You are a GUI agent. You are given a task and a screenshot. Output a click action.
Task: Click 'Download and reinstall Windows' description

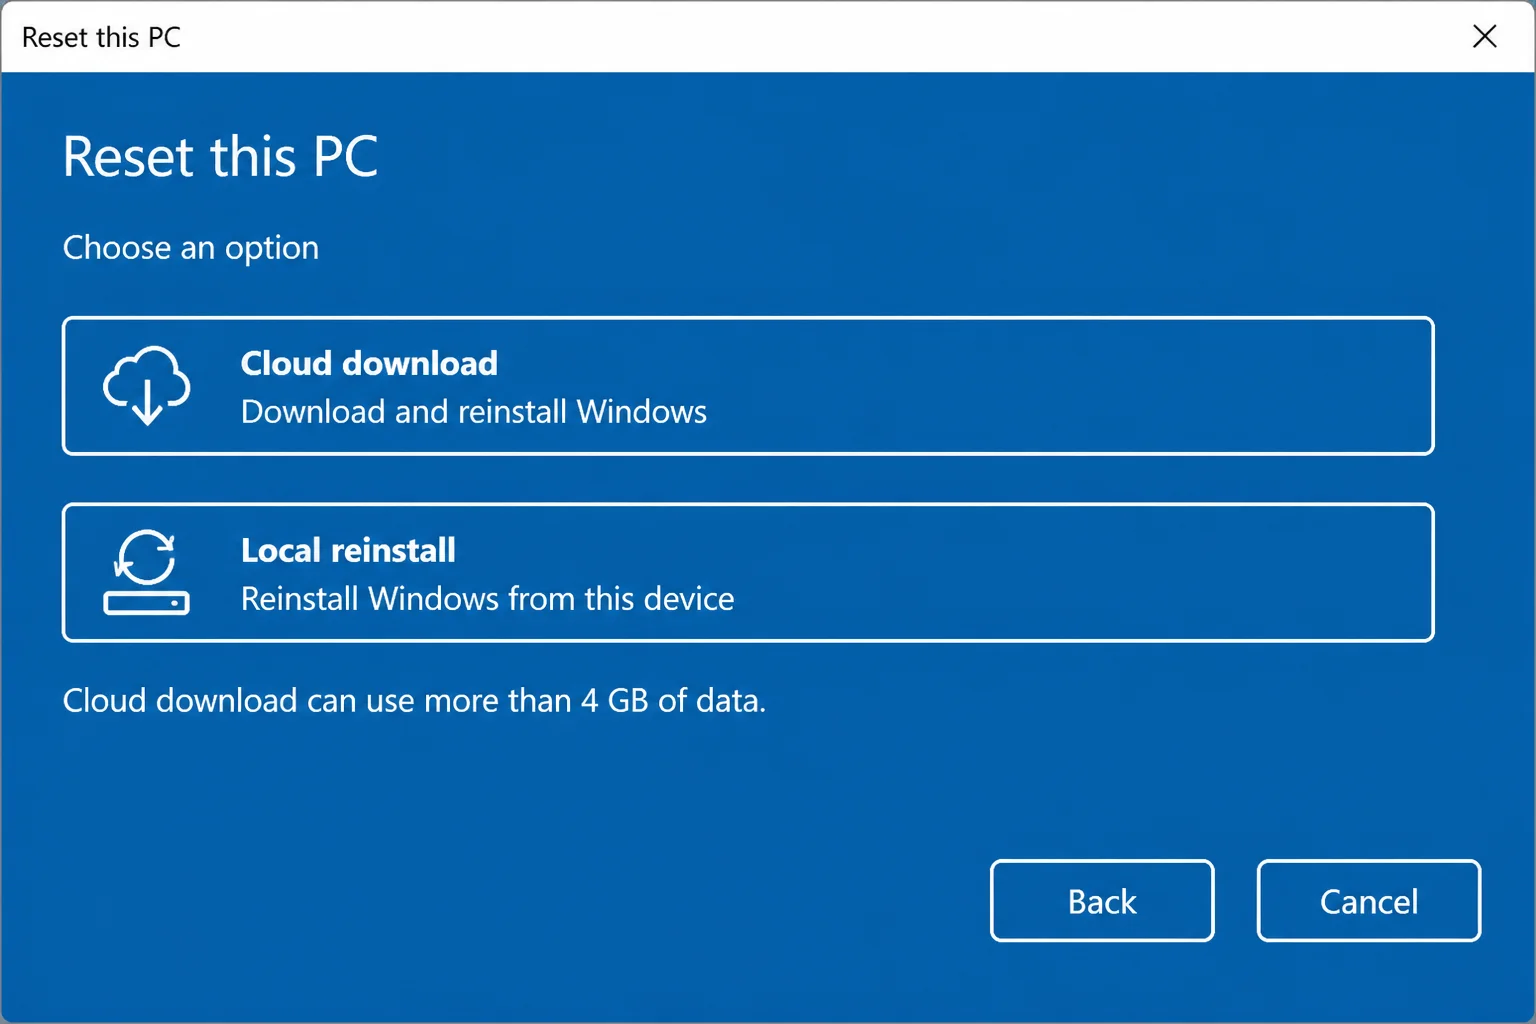474,412
